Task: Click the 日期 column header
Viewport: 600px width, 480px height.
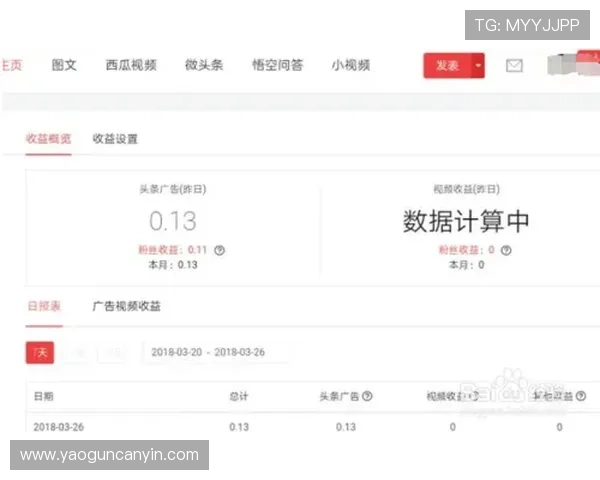Action: click(43, 396)
